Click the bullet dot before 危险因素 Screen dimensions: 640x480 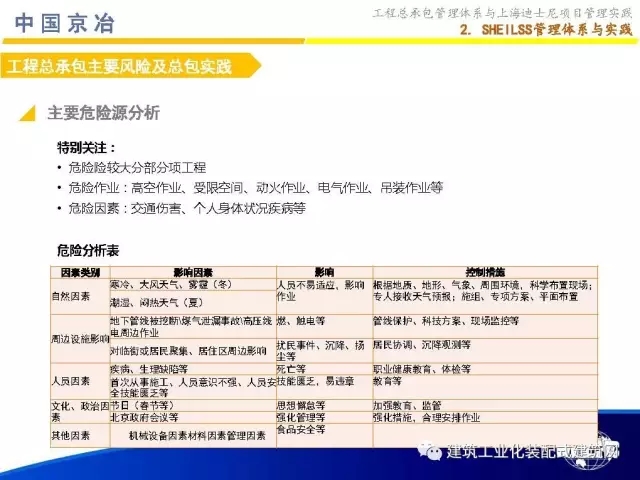point(62,207)
